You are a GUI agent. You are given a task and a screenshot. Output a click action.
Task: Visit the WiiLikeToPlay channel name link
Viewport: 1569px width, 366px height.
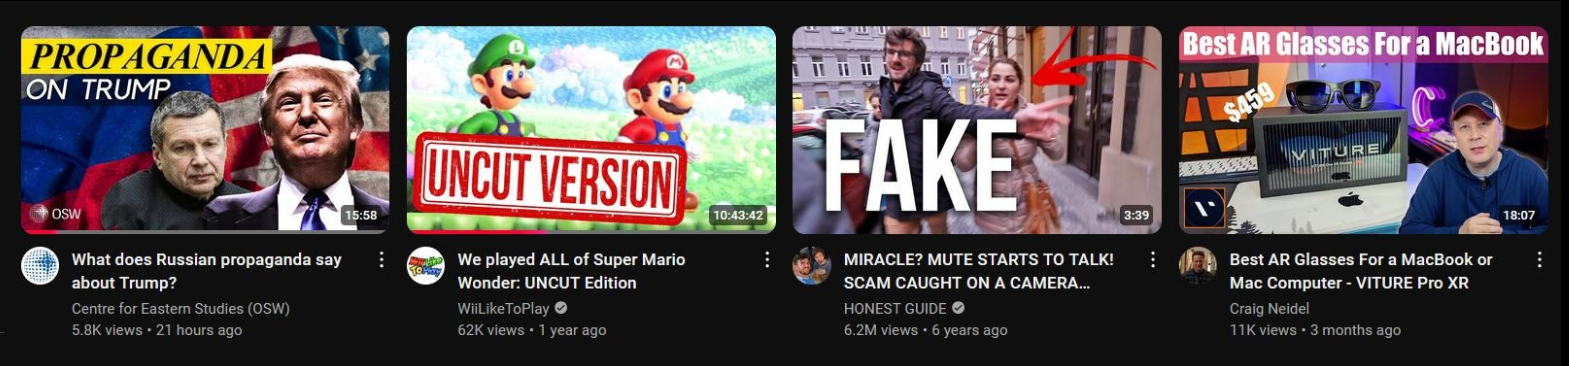click(504, 309)
